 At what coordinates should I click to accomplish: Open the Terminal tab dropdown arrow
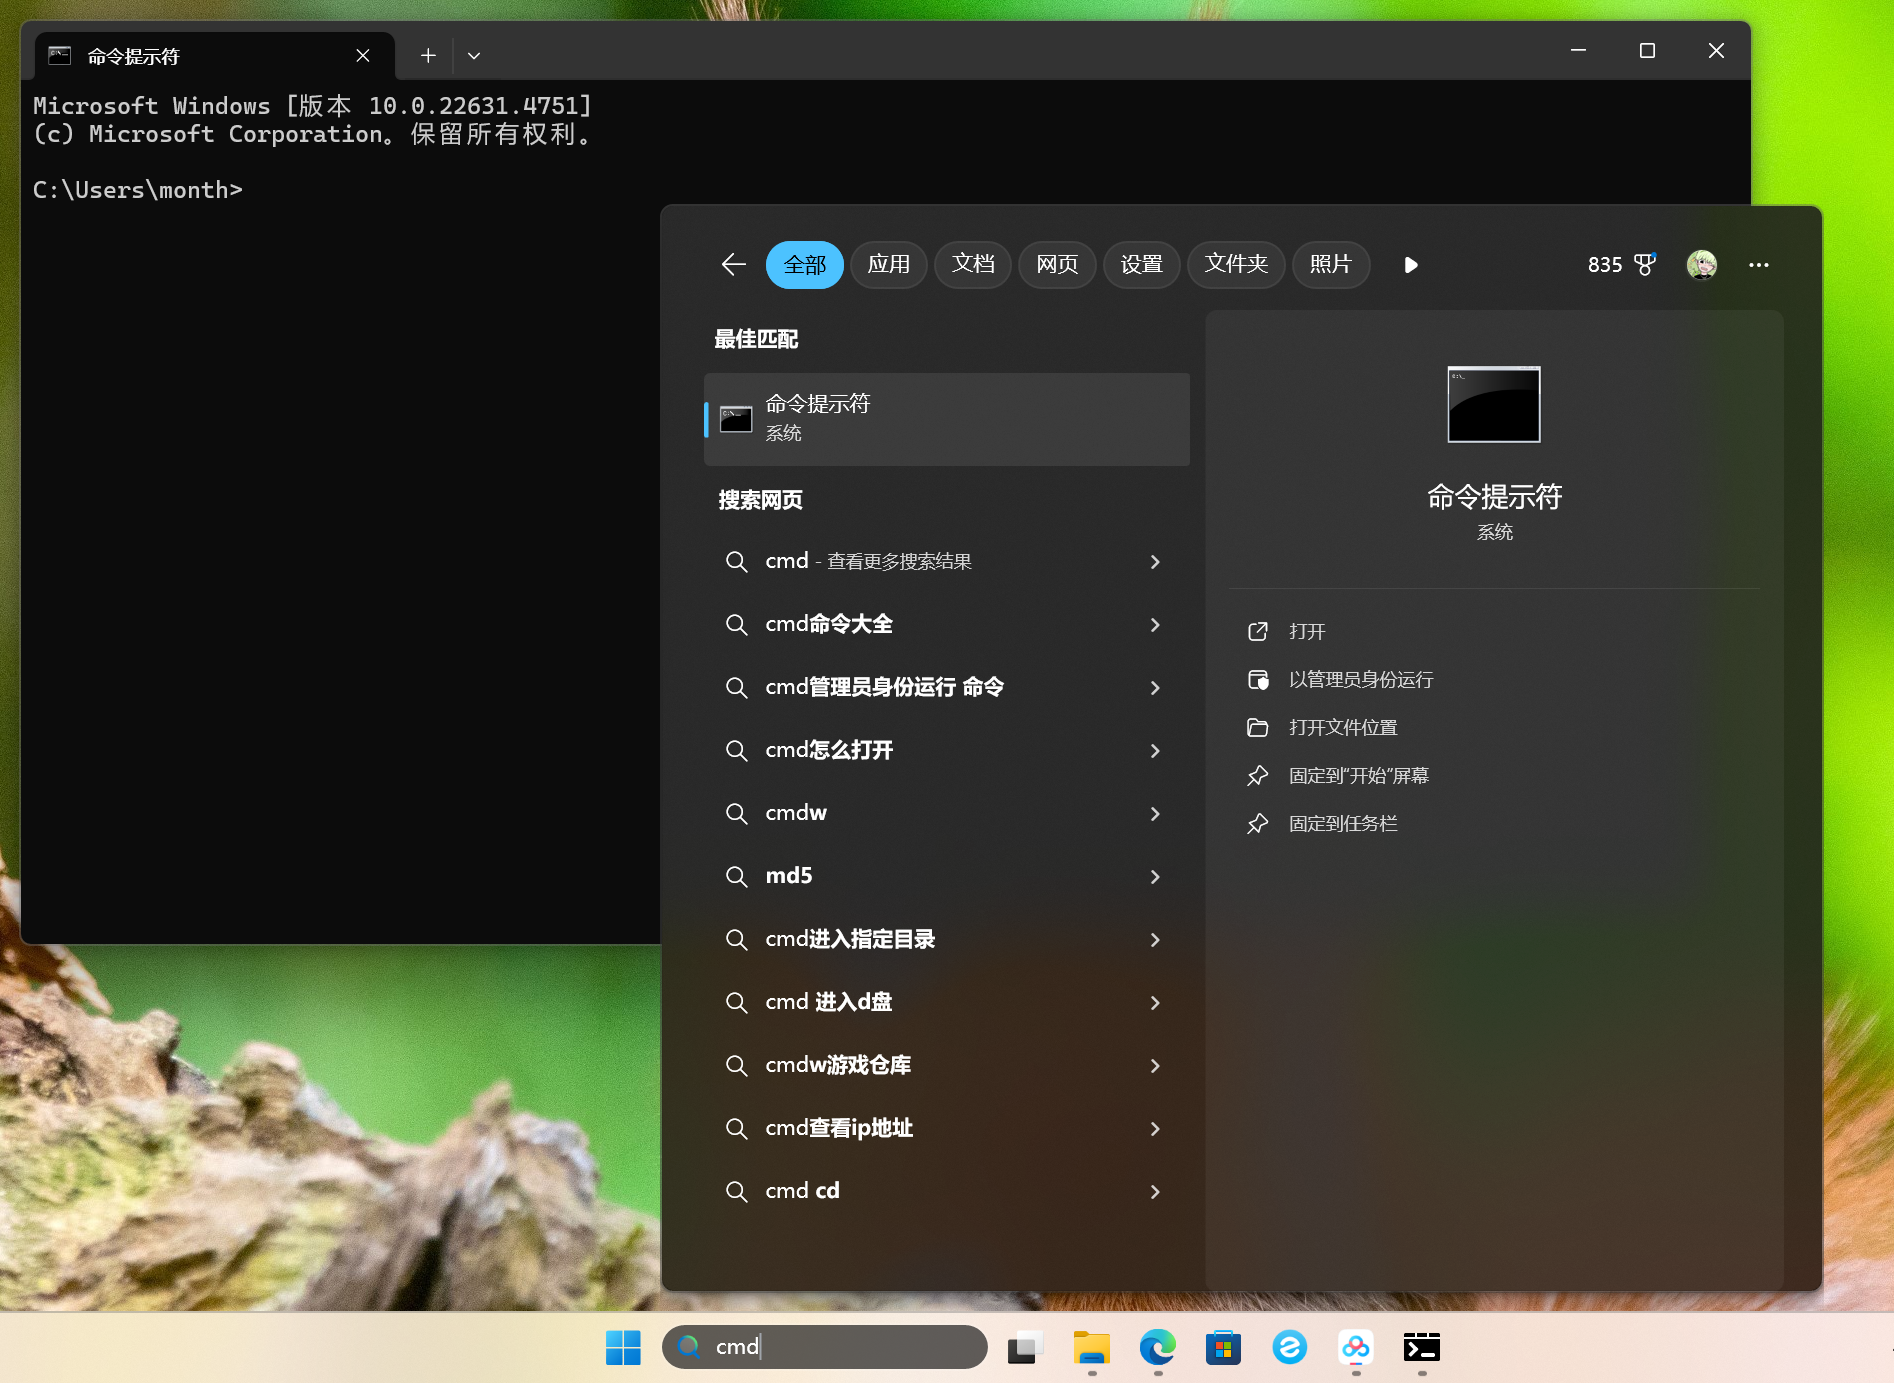[474, 56]
